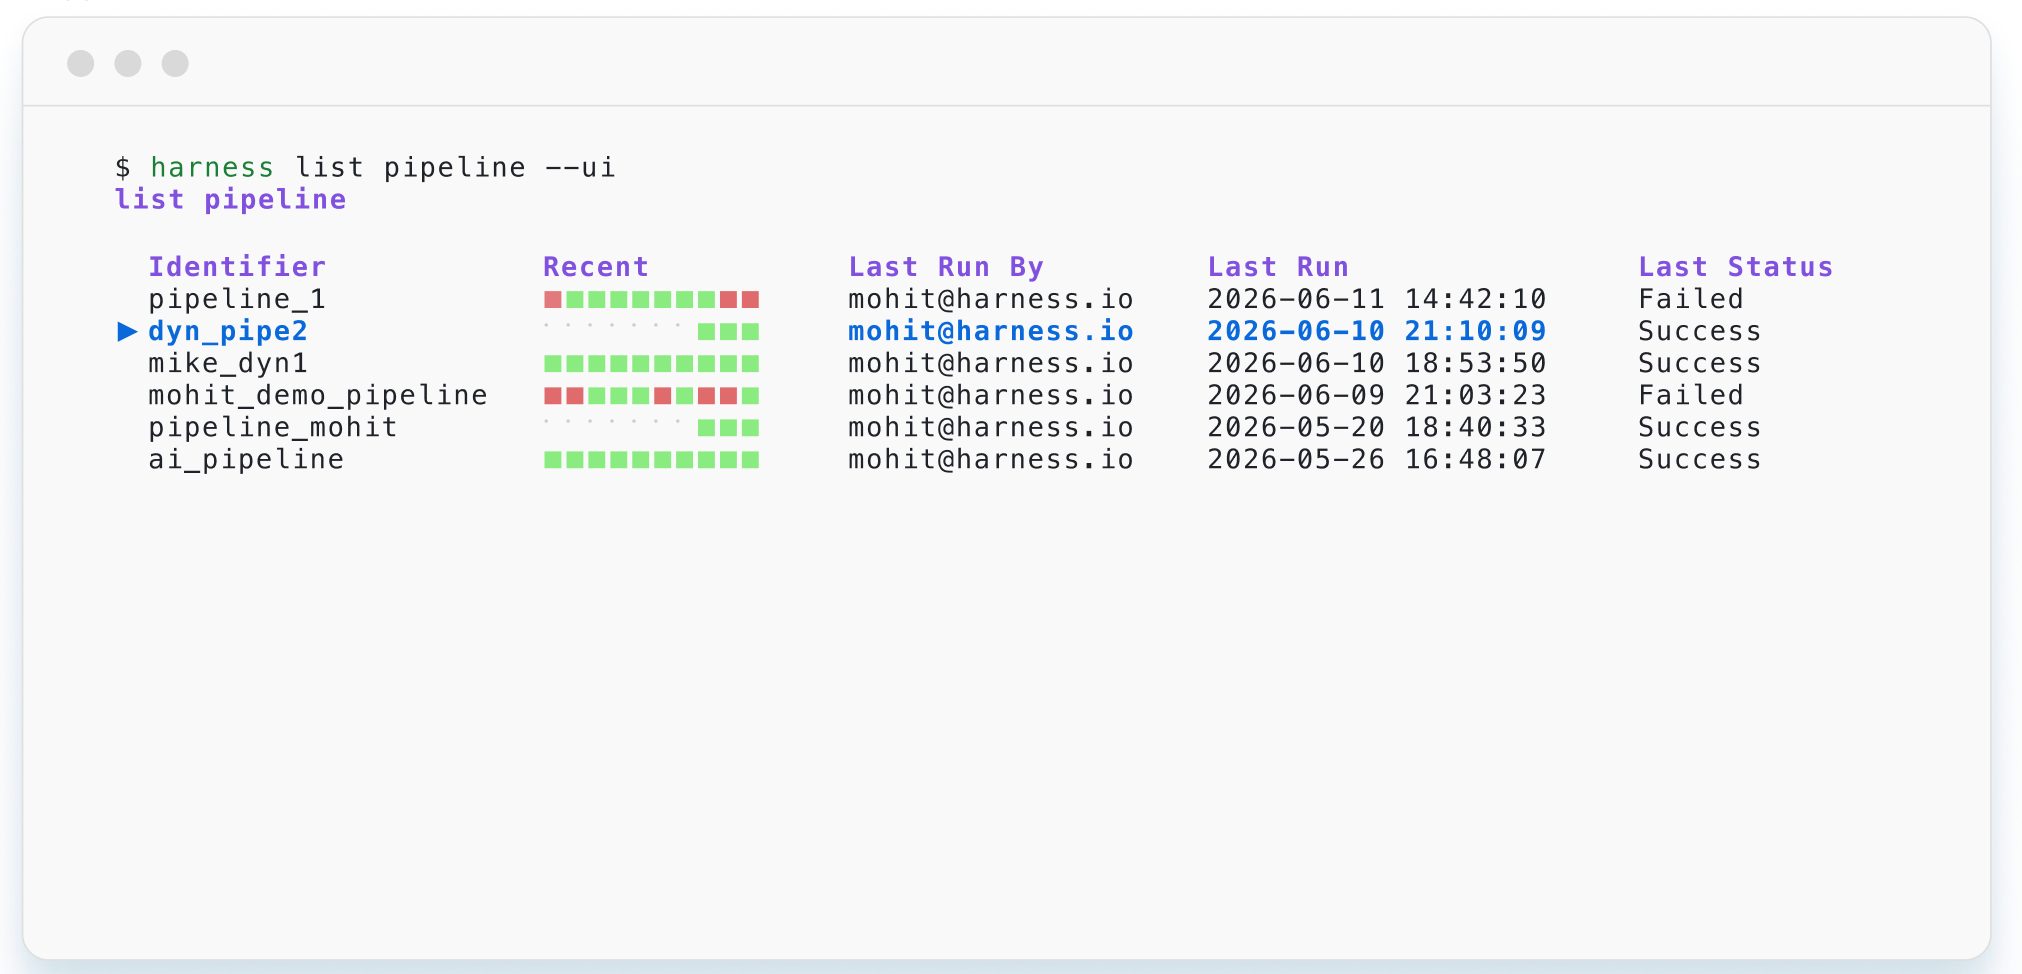
Task: Click the recent runs bar for ai_pipeline
Action: (652, 459)
